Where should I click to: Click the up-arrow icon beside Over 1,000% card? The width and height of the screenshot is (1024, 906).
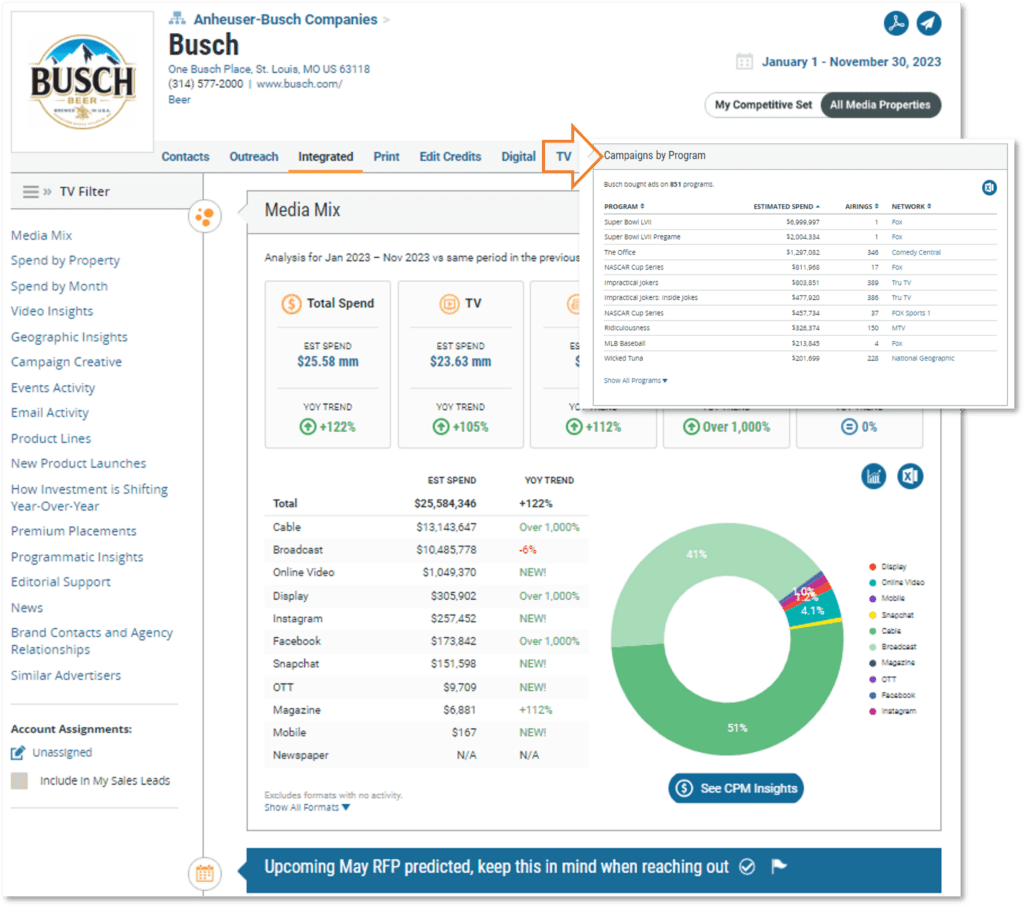pos(691,427)
